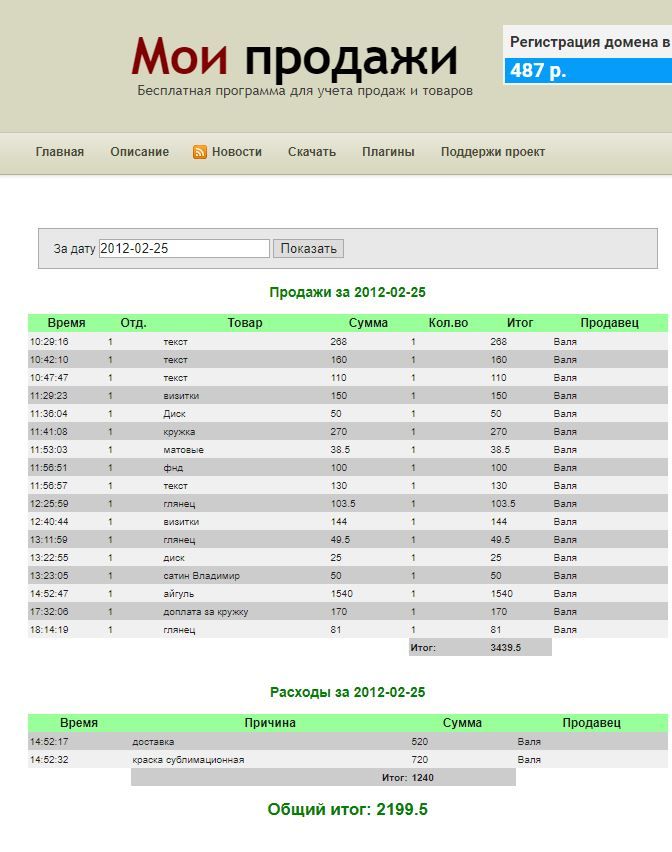Click the site tagline Бесплатная программа

tap(305, 91)
